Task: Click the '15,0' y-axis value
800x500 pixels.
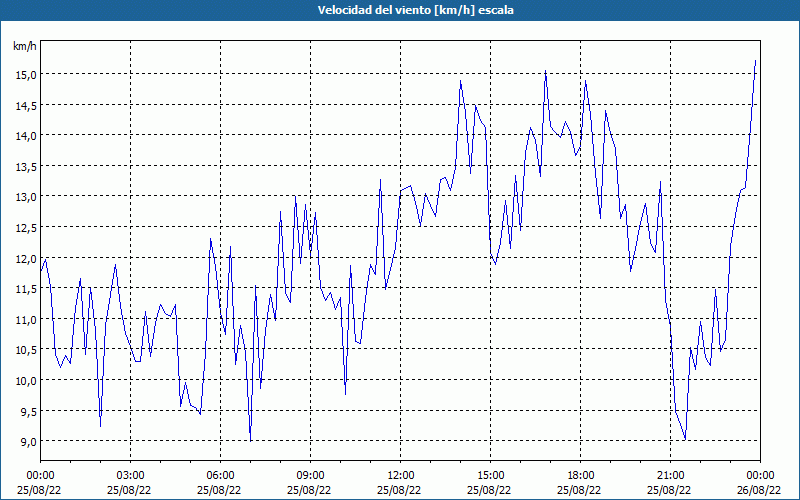Action: [26, 74]
